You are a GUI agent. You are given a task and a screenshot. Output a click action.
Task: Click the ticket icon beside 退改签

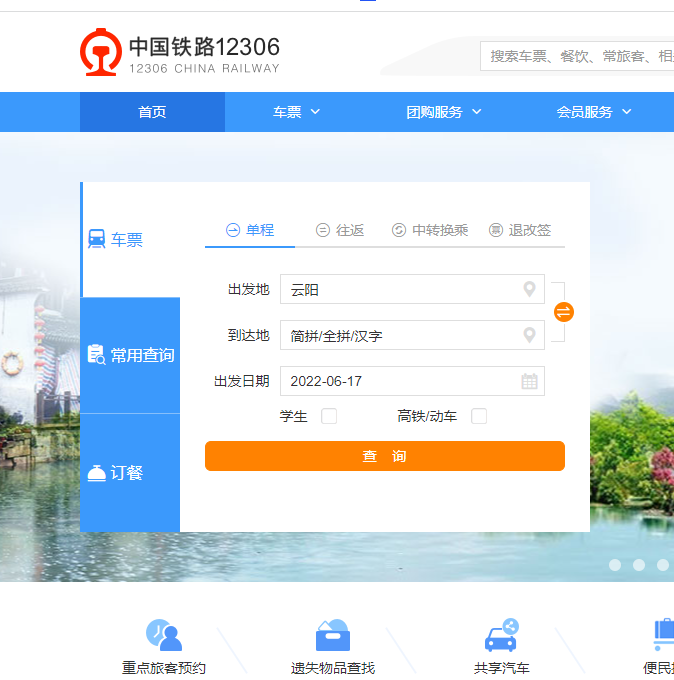pos(496,230)
